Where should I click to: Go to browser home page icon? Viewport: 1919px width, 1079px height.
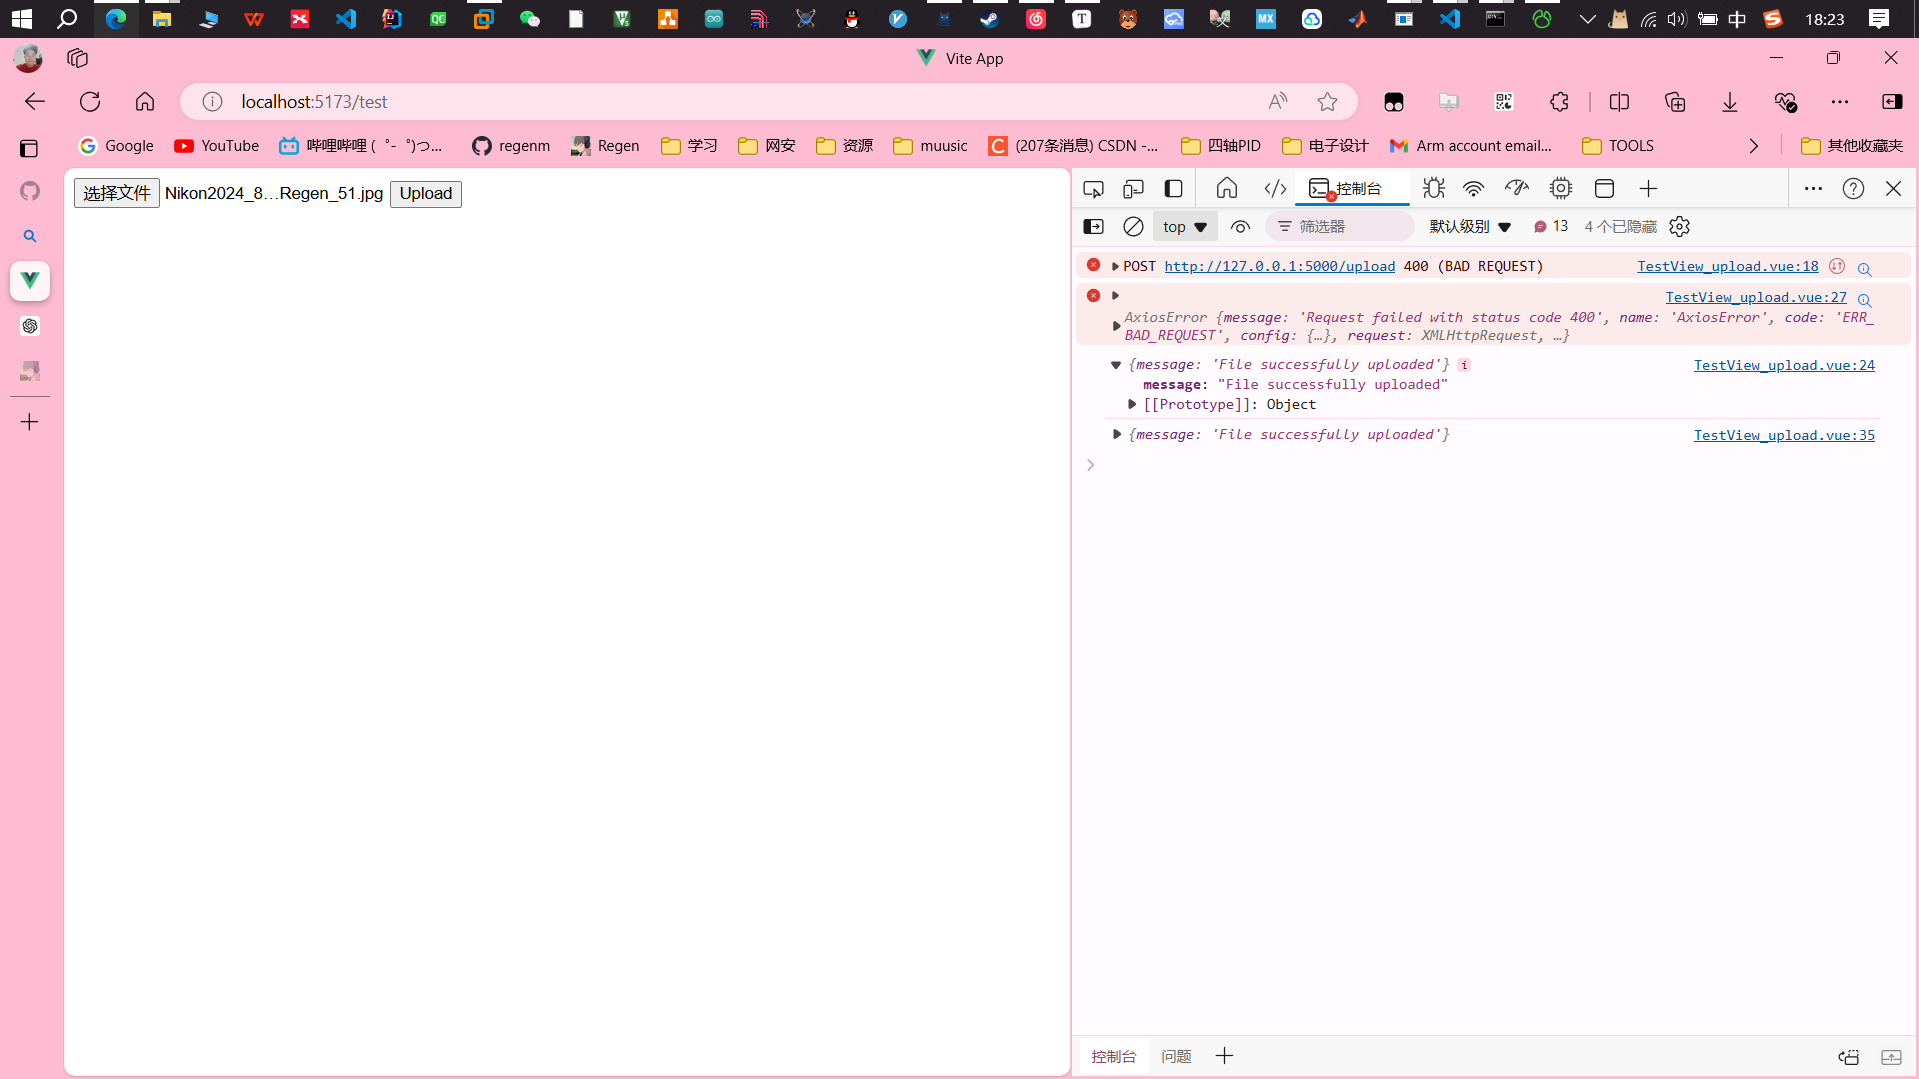pos(145,101)
